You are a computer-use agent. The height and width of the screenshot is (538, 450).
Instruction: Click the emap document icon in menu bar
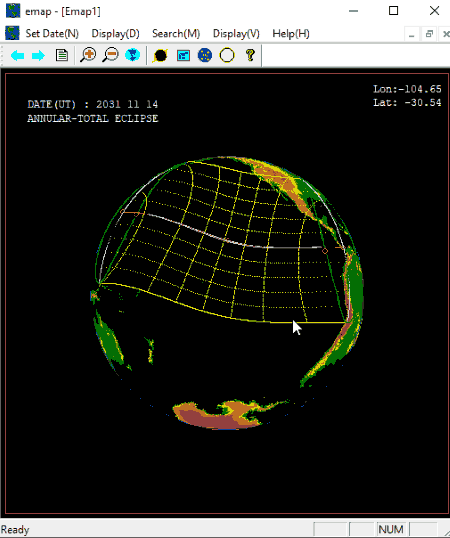click(12, 33)
